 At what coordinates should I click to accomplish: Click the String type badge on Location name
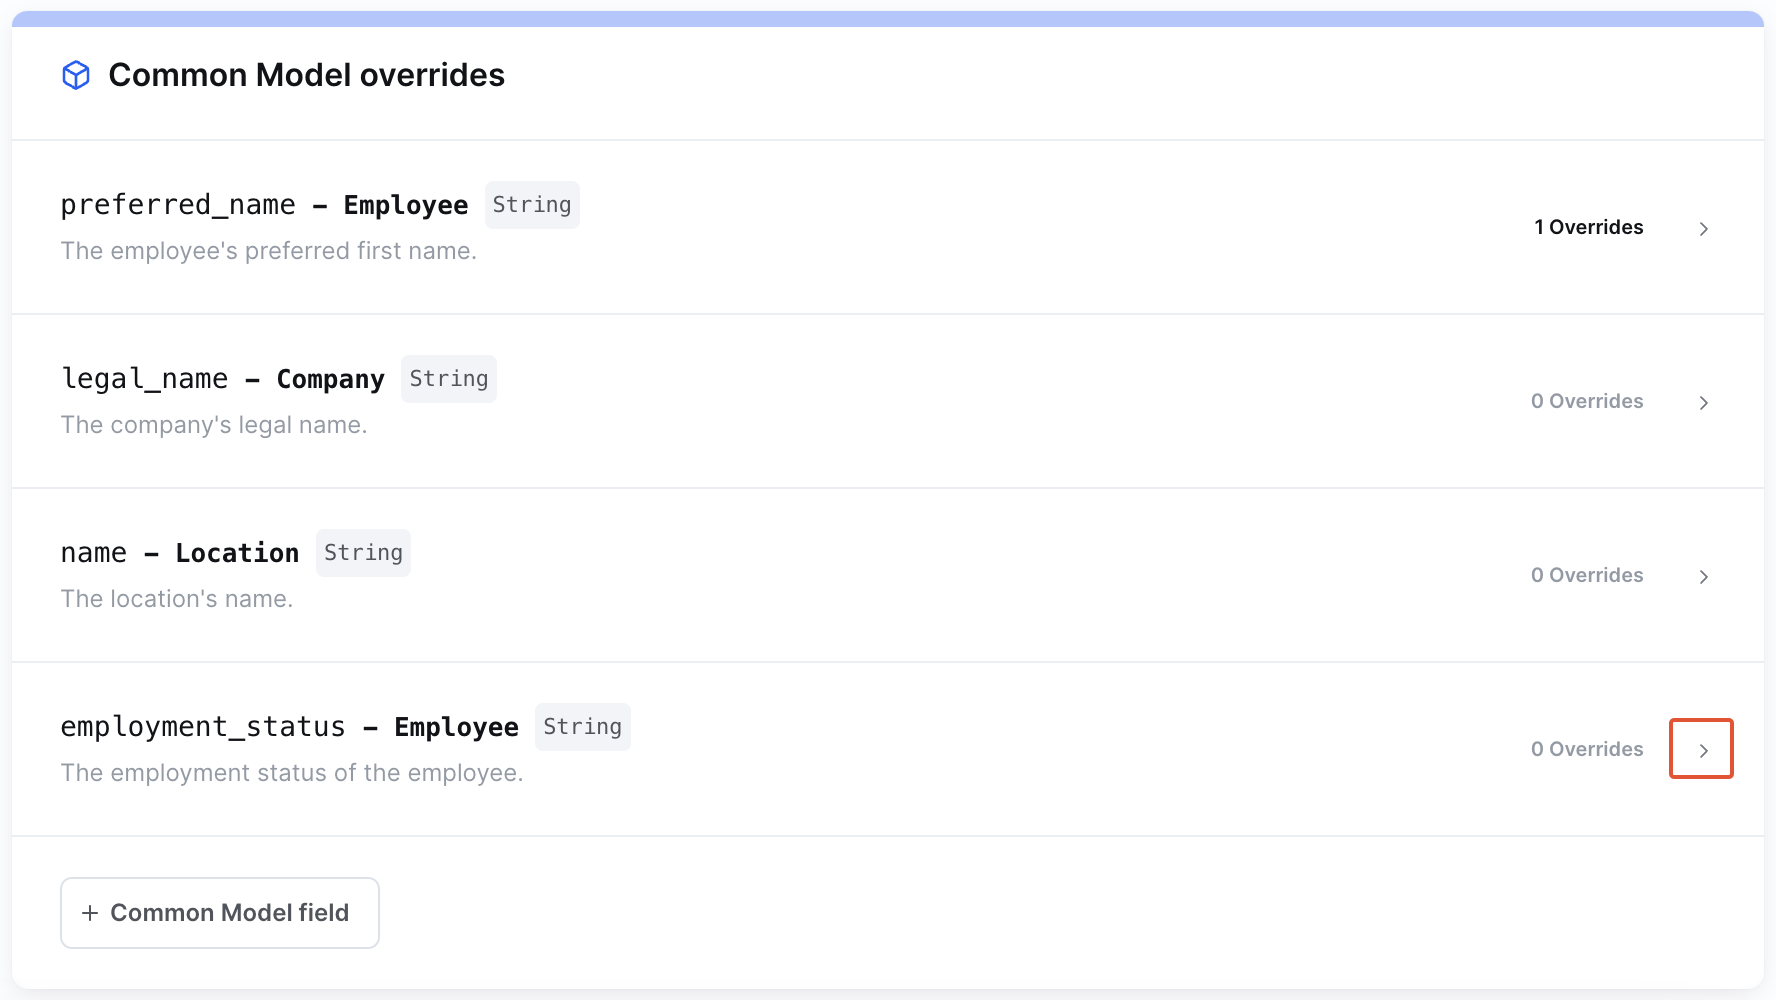(x=363, y=553)
